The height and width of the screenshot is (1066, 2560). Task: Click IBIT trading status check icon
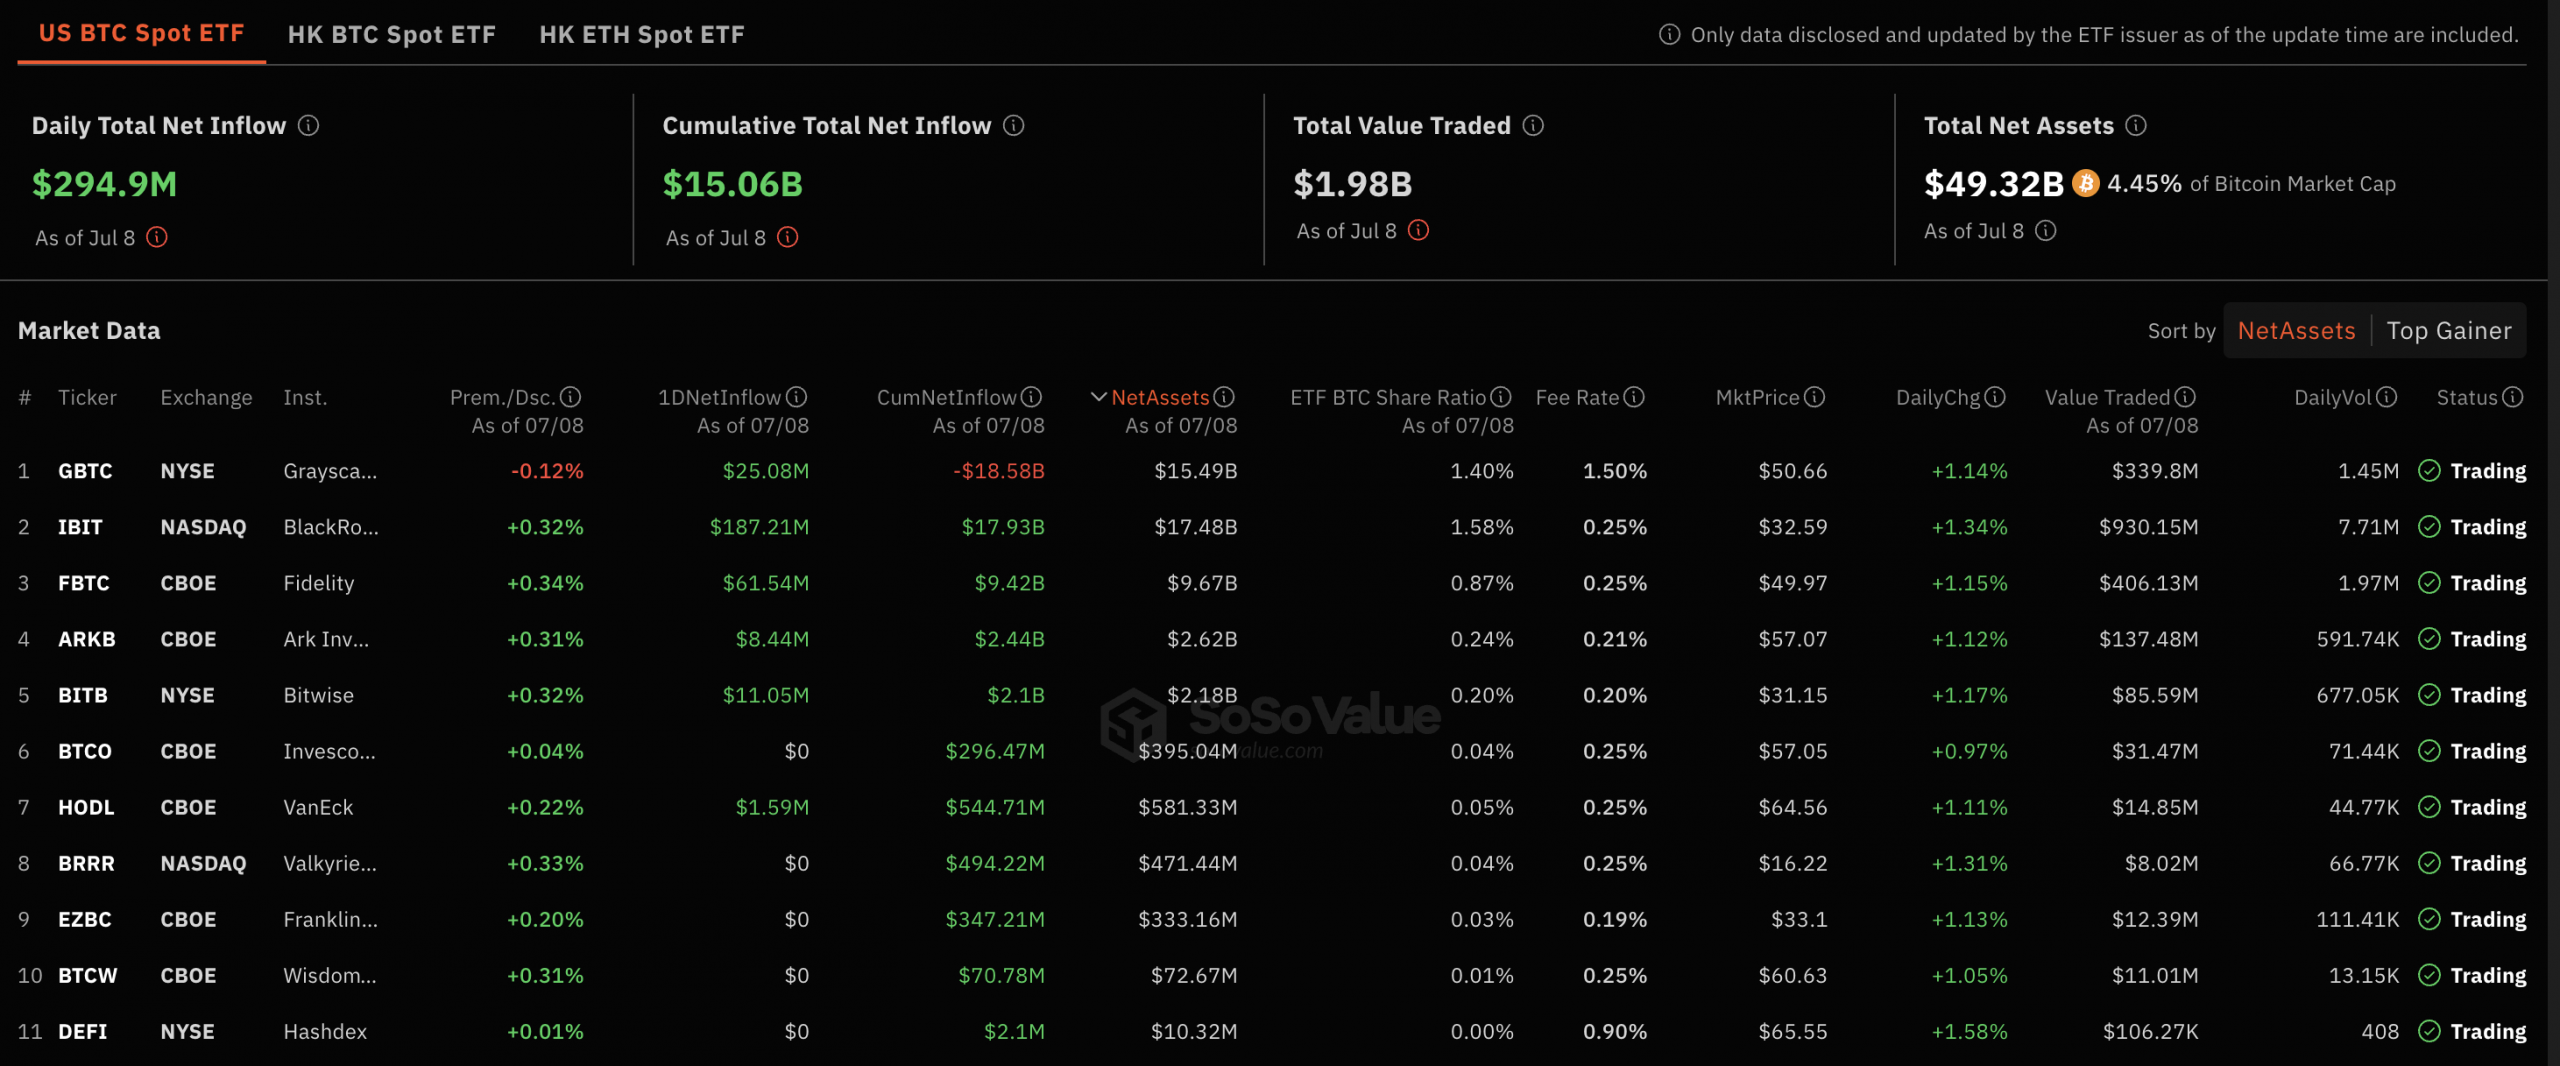pos(2429,526)
